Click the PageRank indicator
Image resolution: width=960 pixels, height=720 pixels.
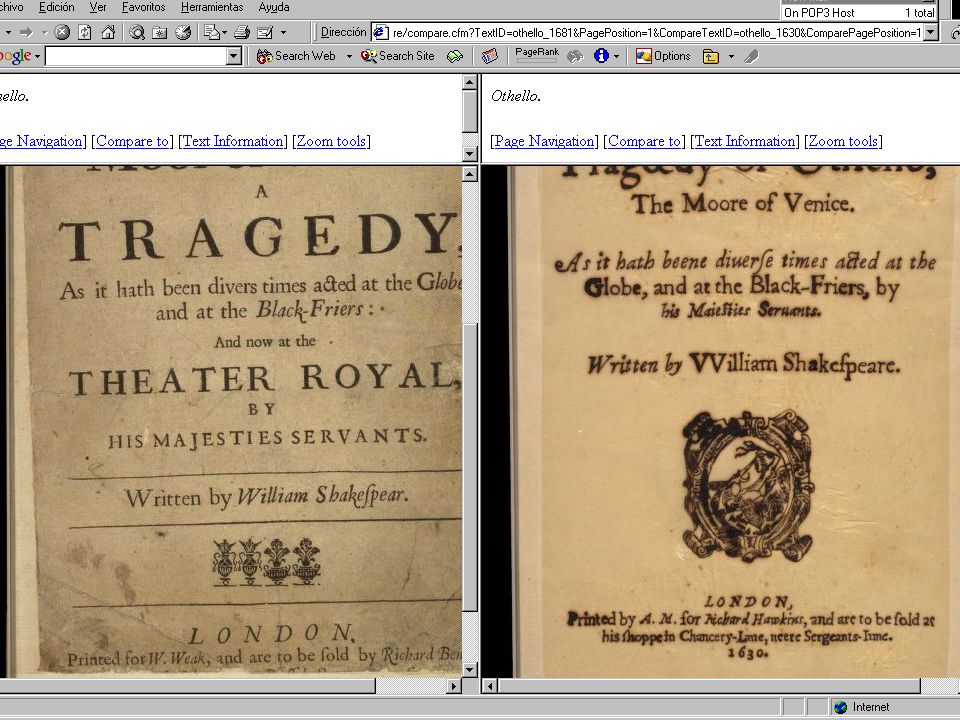point(537,55)
